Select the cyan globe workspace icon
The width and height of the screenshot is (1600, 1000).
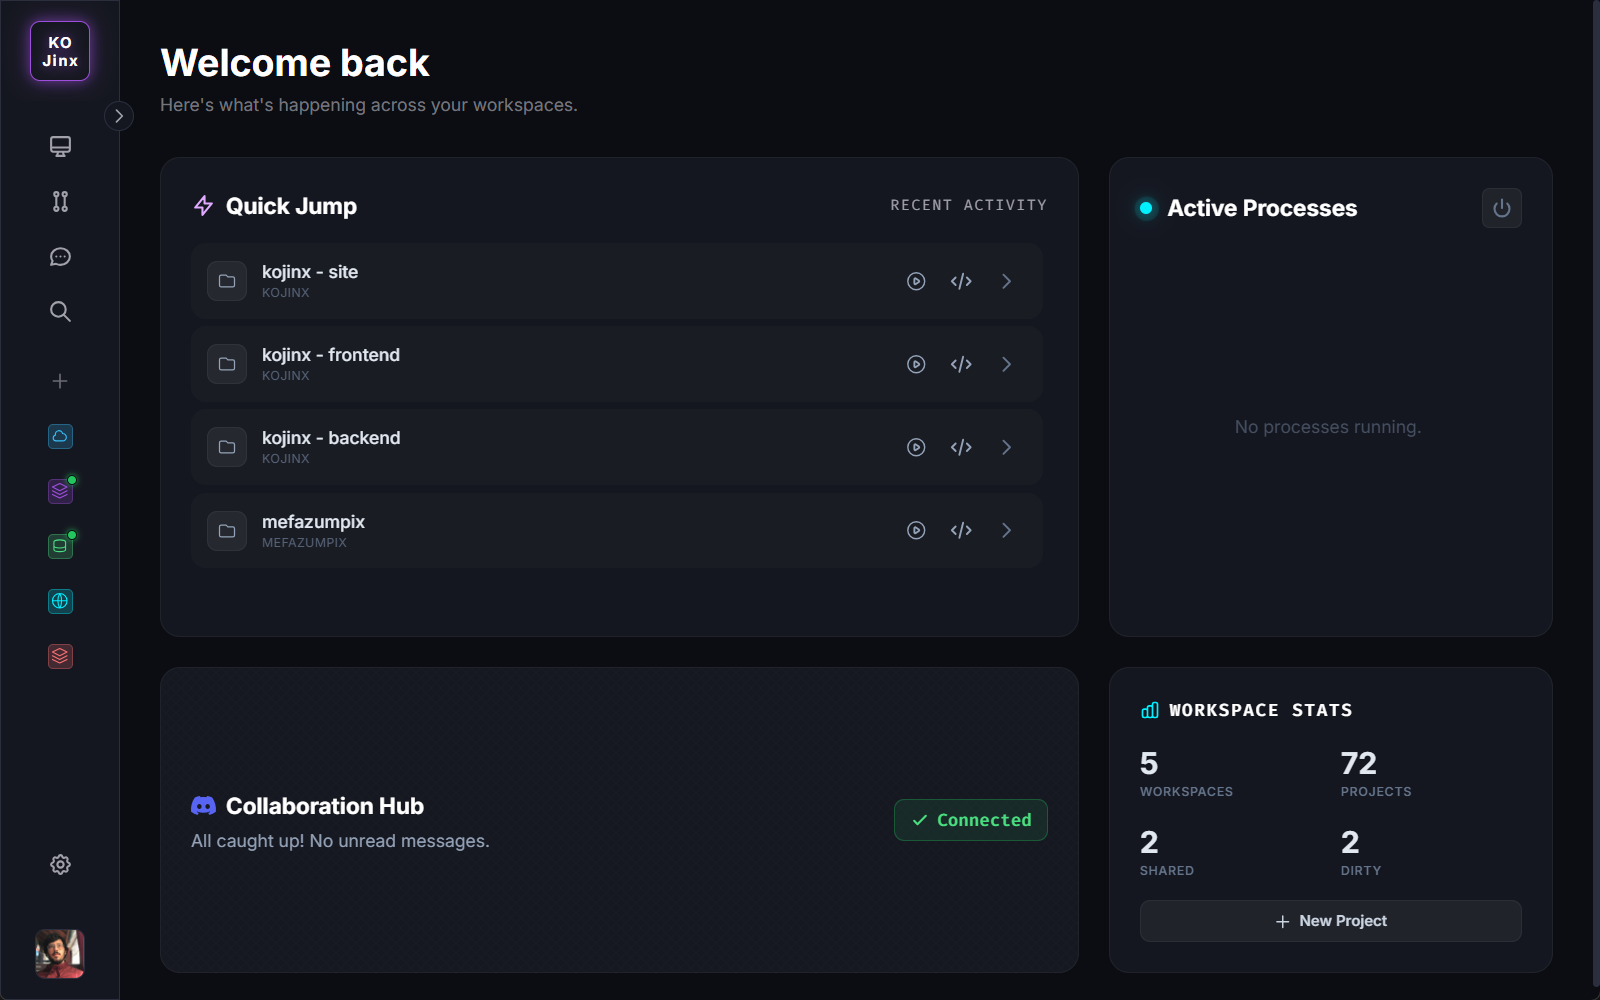point(60,601)
